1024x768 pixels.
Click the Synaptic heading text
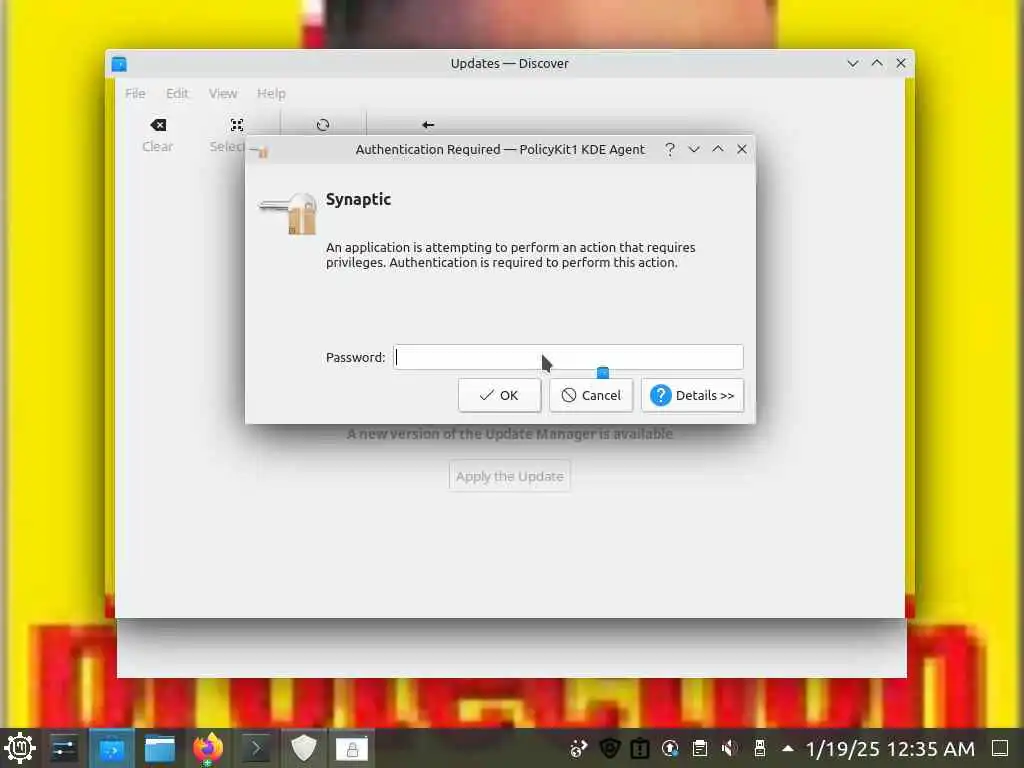359,200
